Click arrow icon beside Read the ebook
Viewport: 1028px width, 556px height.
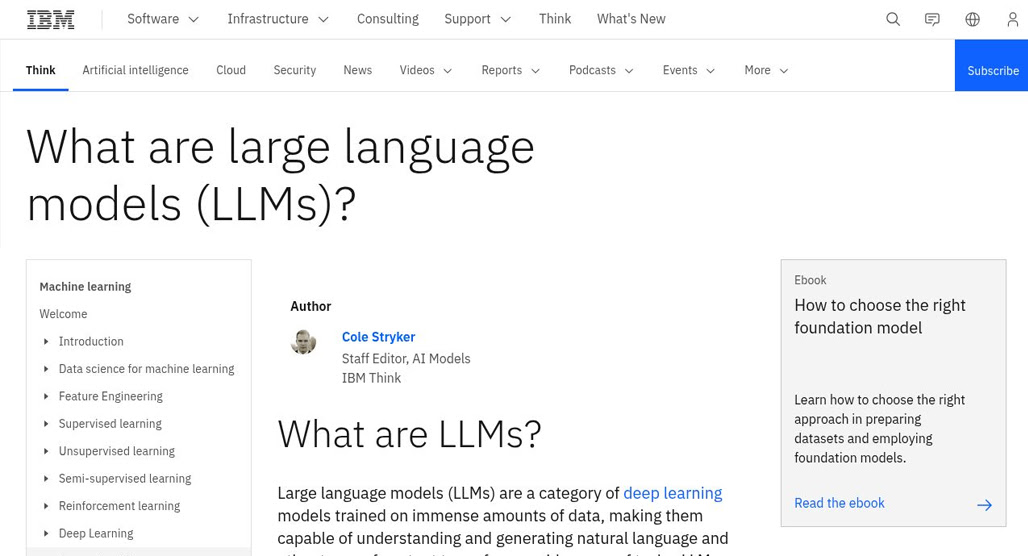[x=984, y=504]
